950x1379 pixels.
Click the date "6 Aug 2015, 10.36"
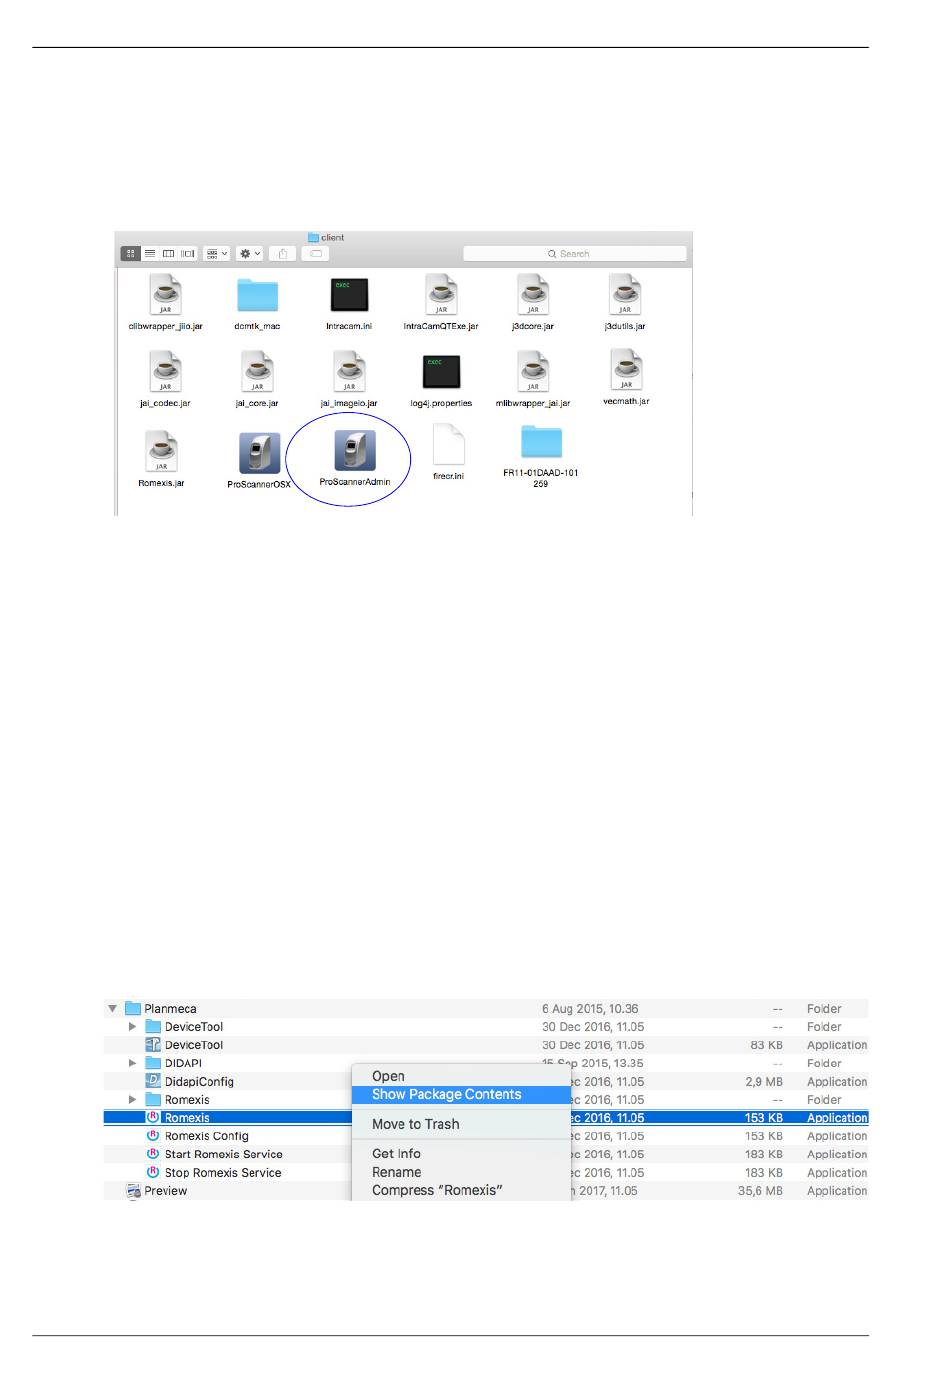[590, 1009]
